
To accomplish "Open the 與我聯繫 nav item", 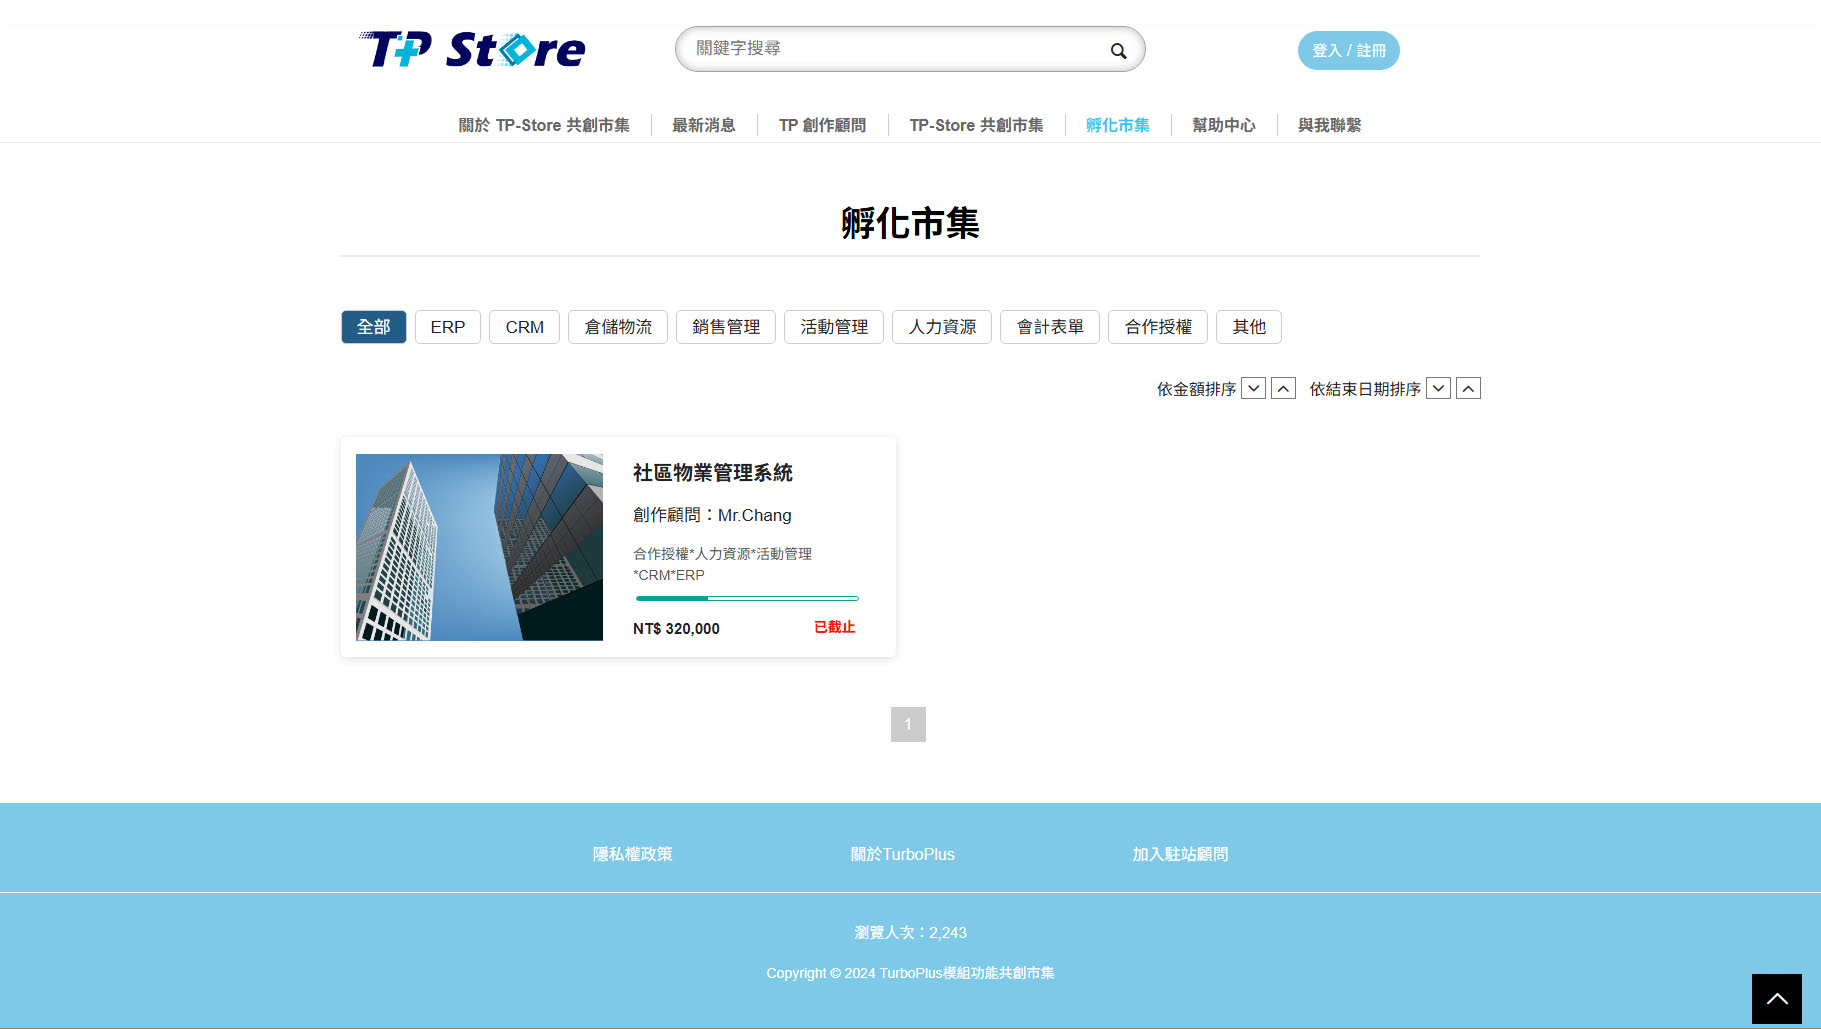I will click(x=1329, y=125).
